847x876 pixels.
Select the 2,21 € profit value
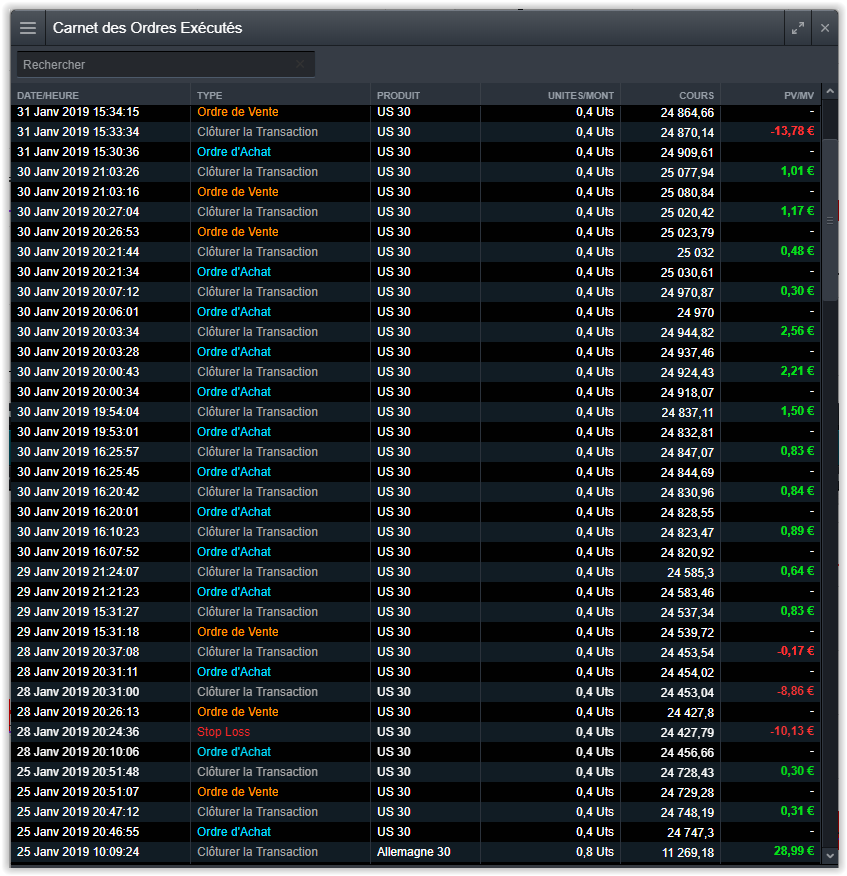pos(797,371)
